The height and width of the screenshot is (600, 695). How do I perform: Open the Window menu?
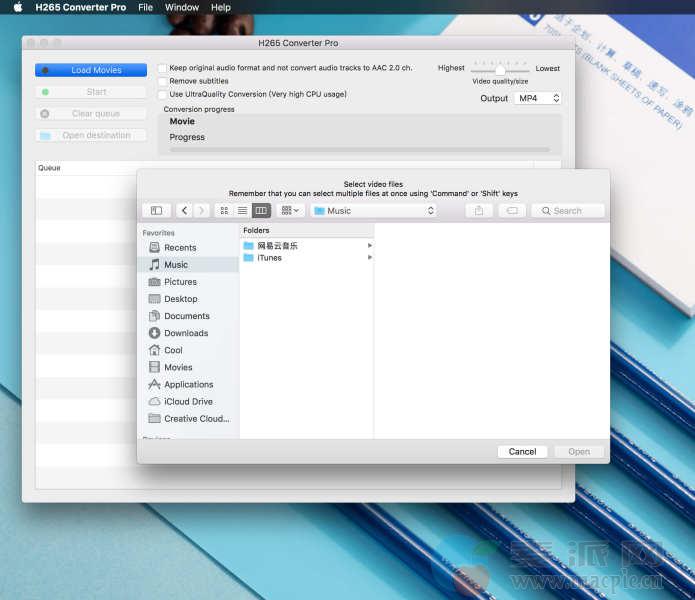182,7
